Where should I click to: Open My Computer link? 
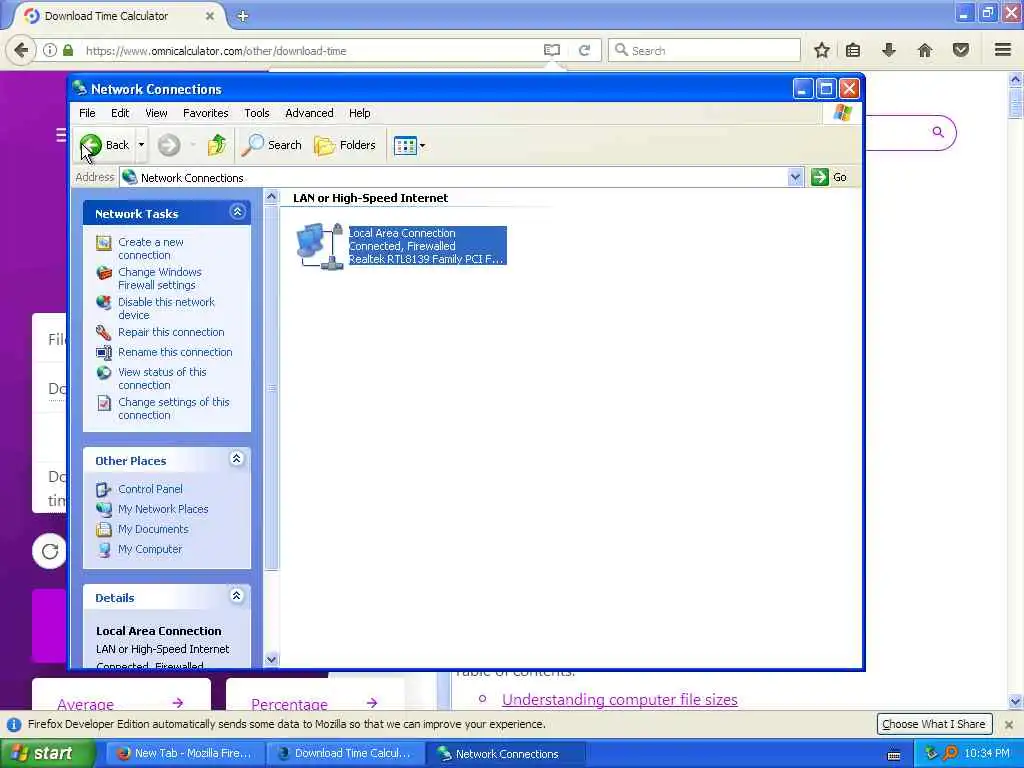[x=150, y=549]
